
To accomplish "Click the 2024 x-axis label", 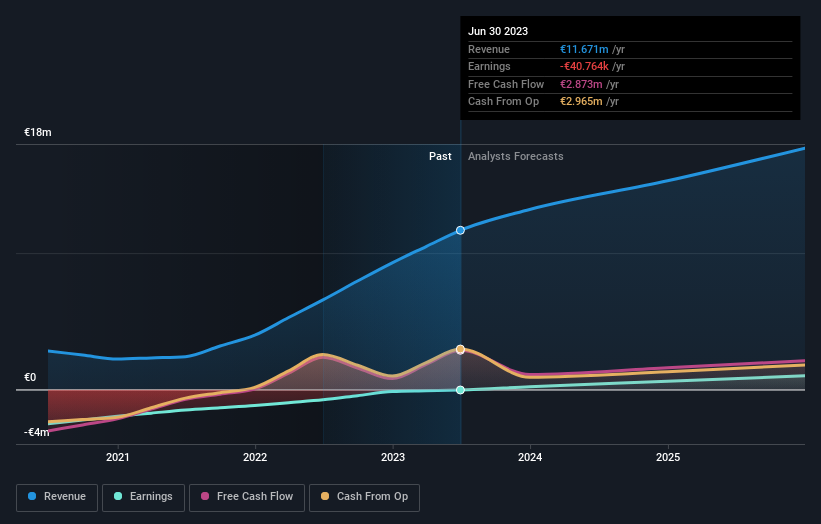I will (530, 458).
